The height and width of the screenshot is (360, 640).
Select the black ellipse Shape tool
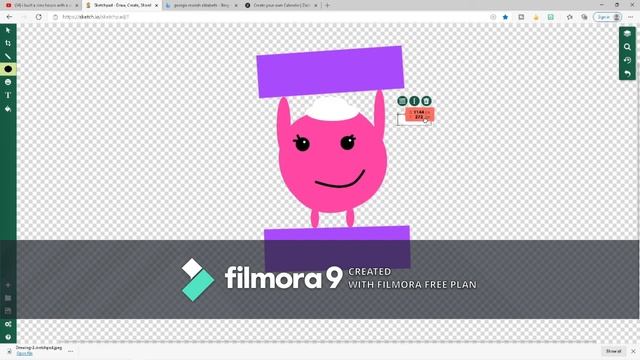coord(8,69)
